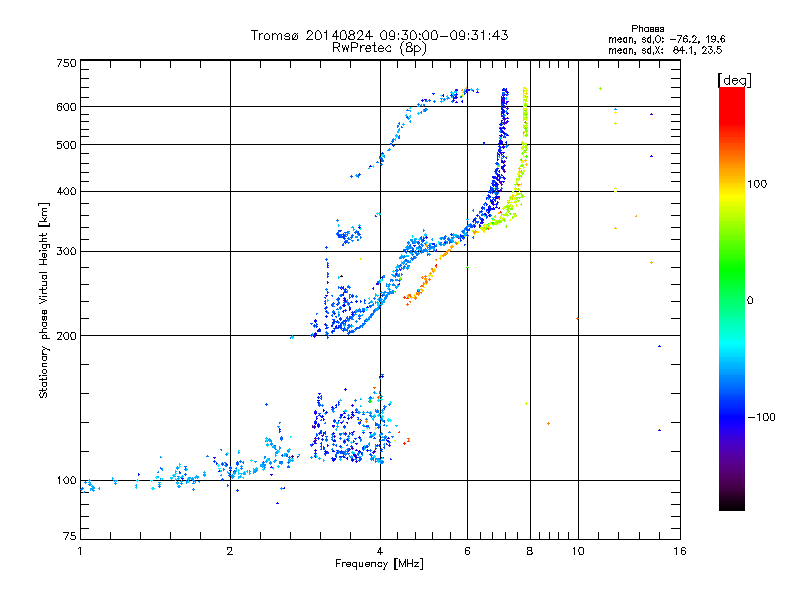Click the y-axis tick label '600'
This screenshot has height=600, width=800.
[66, 107]
